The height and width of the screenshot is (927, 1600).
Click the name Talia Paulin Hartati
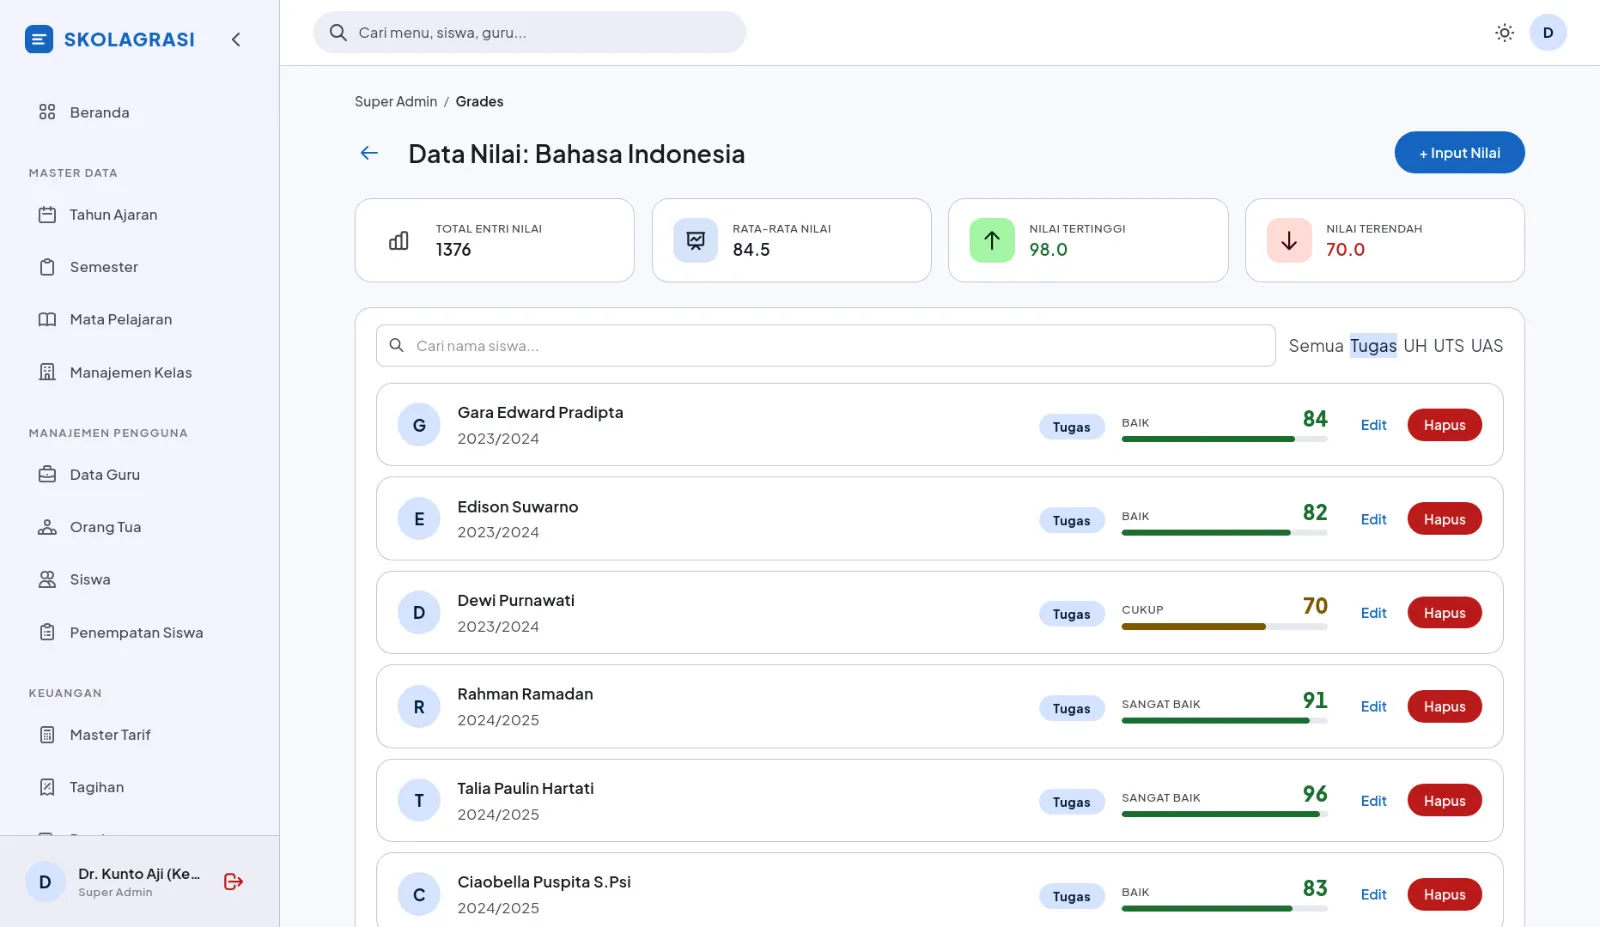coord(525,788)
